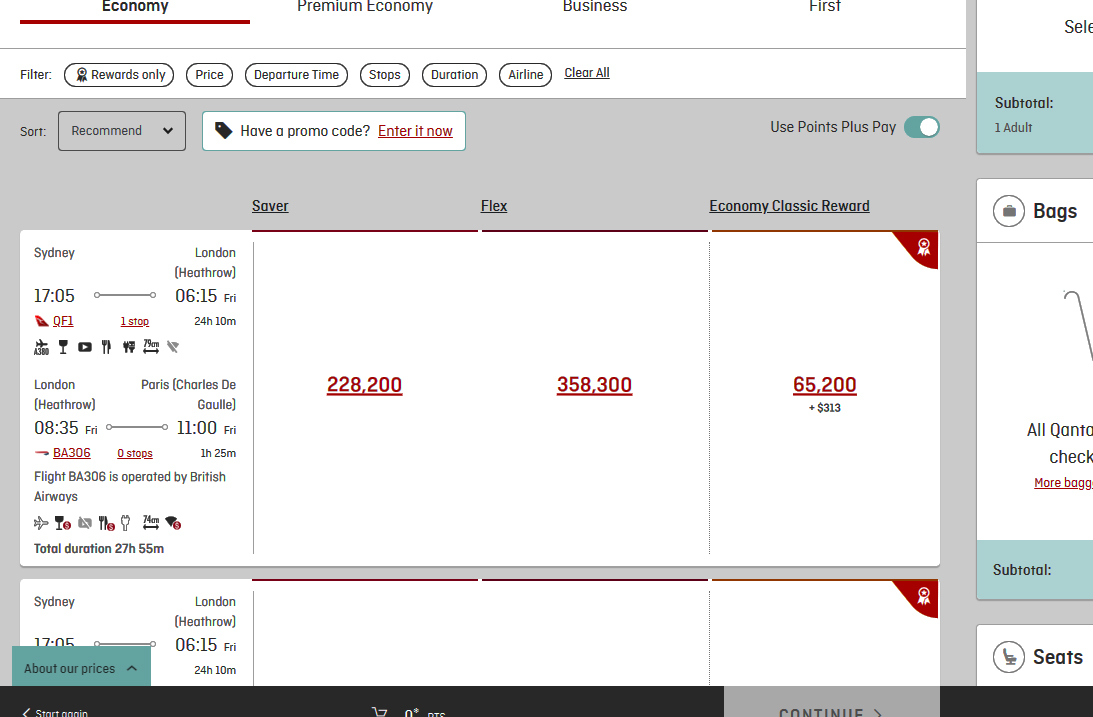Click the power outlet icon for BA306
This screenshot has width=1093, height=717.
click(126, 522)
